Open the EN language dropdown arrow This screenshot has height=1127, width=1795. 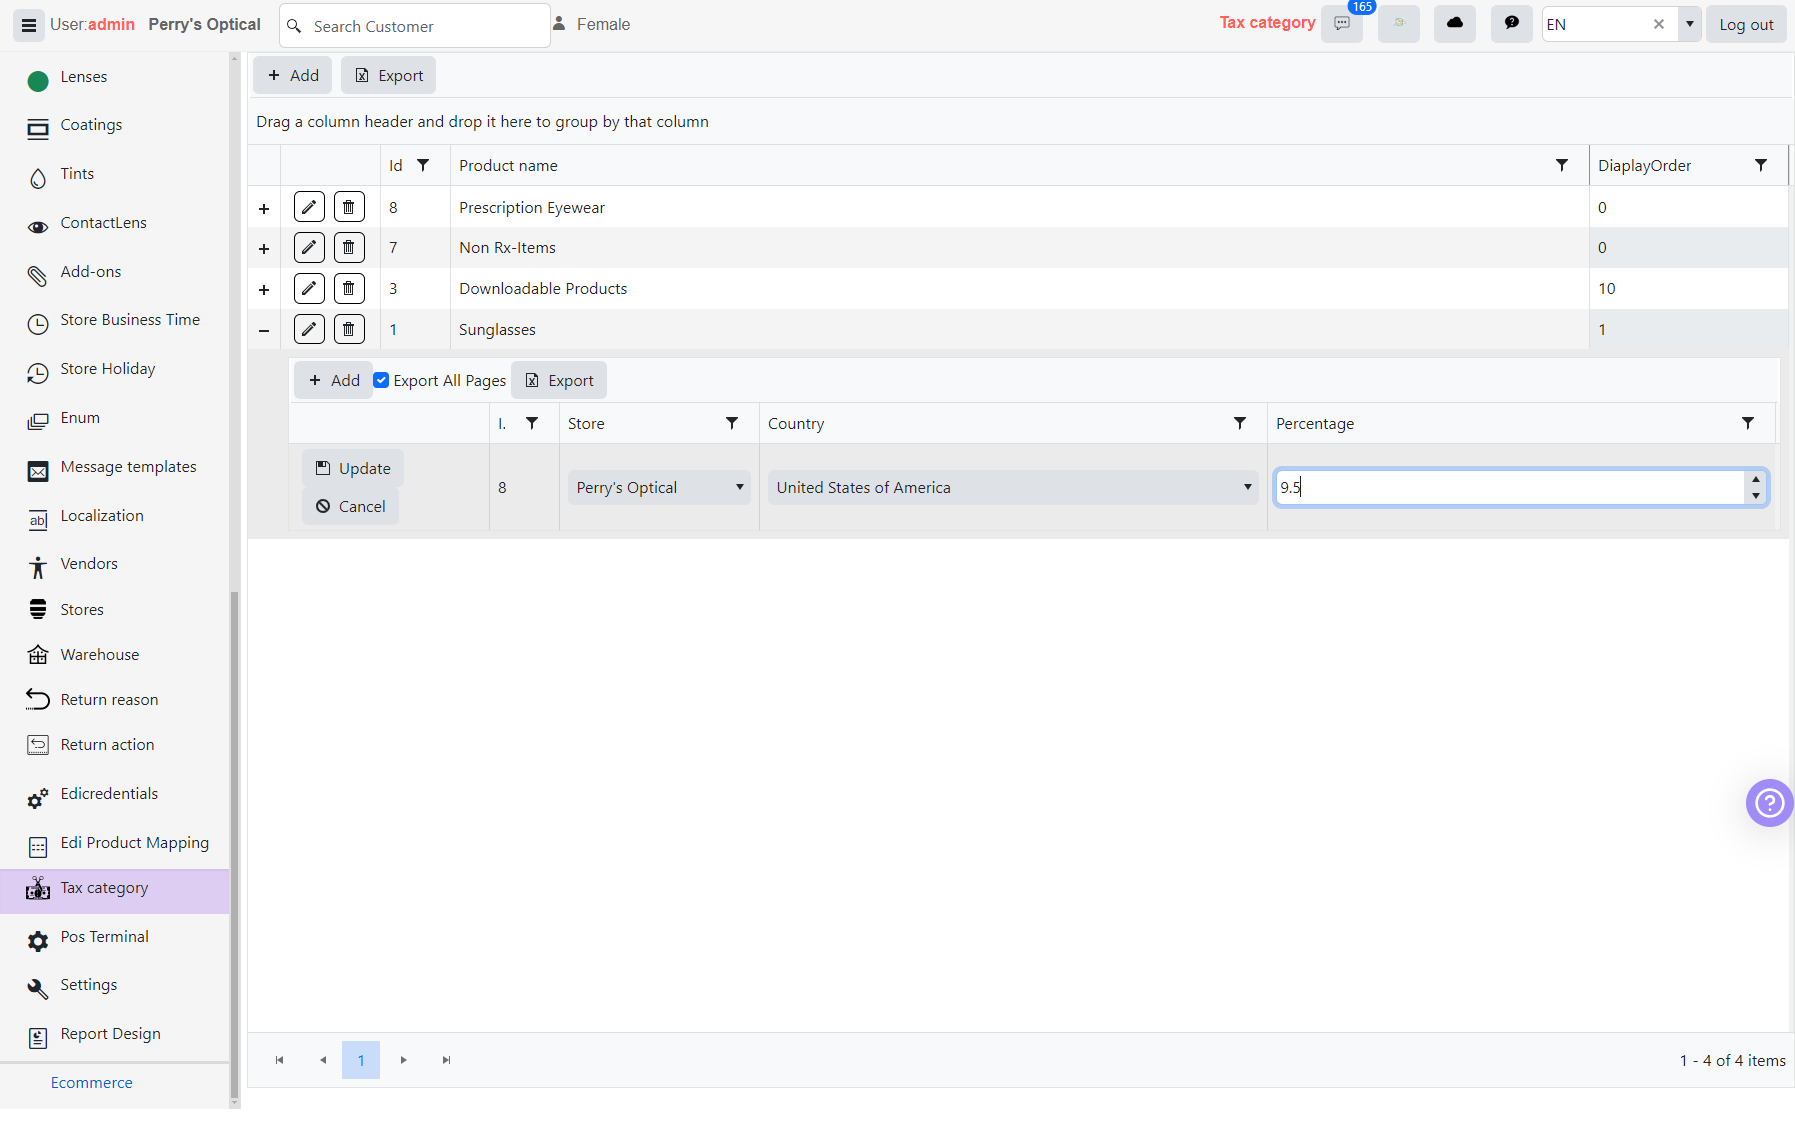coord(1689,24)
